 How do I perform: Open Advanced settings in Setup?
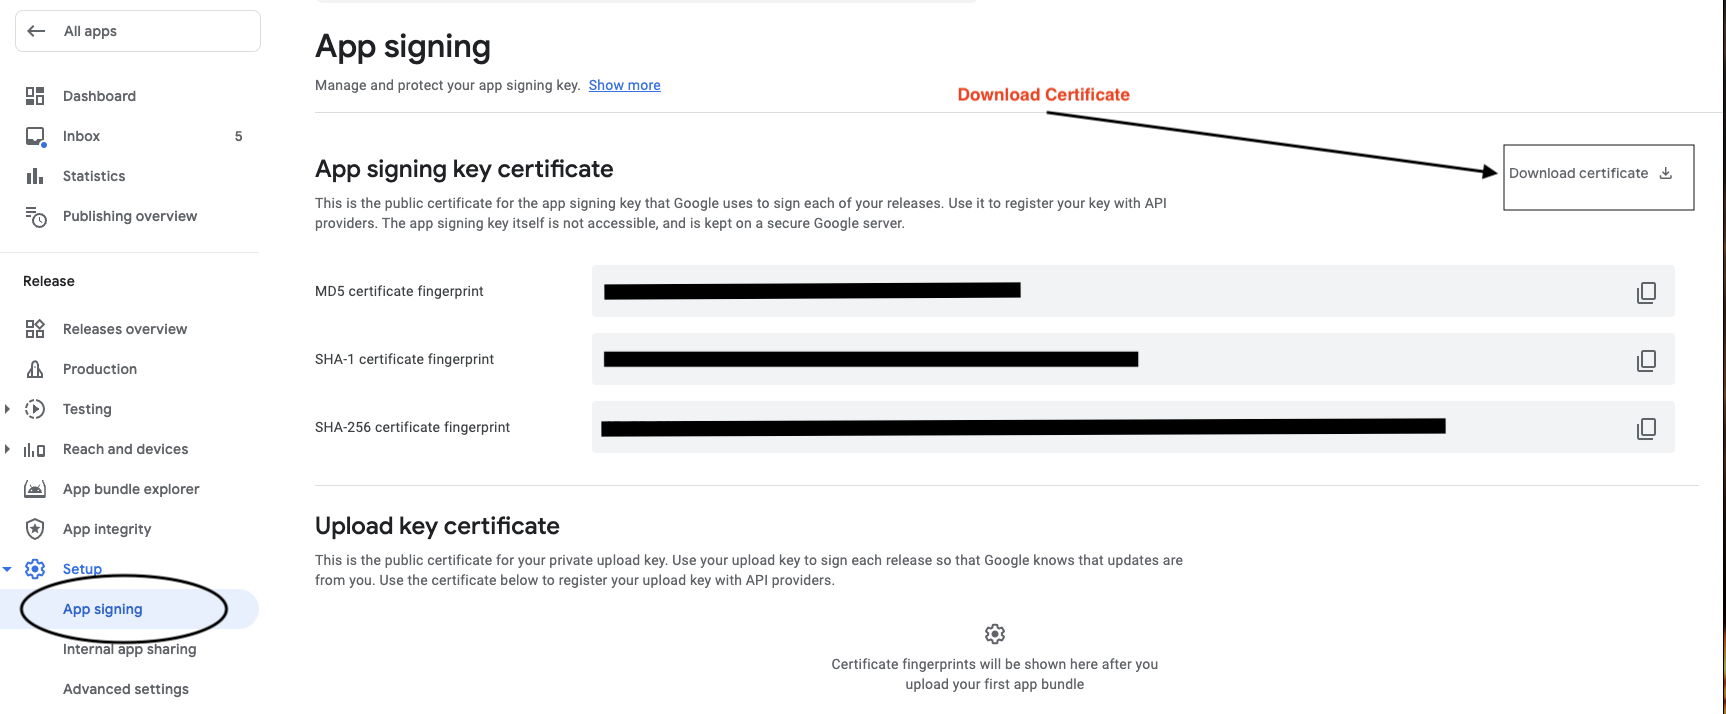(125, 689)
